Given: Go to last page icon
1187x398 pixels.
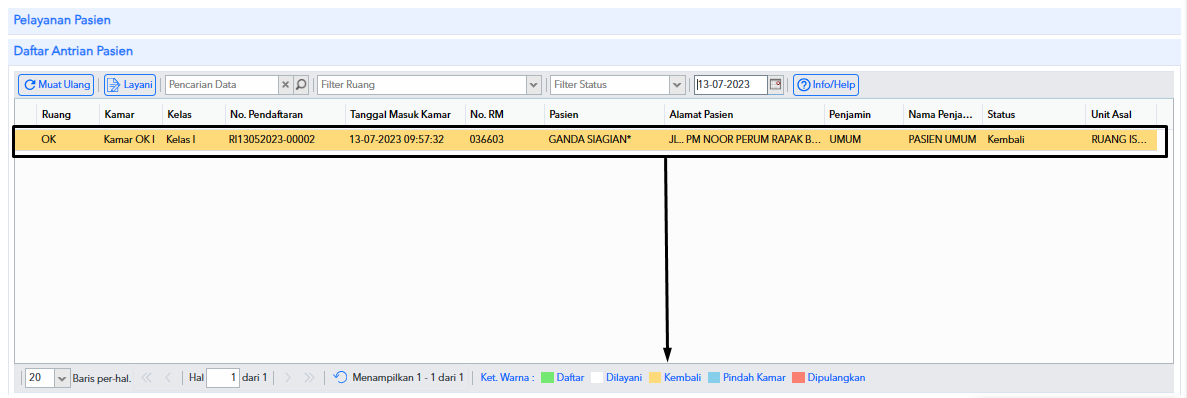Looking at the screenshot, I should click(309, 377).
